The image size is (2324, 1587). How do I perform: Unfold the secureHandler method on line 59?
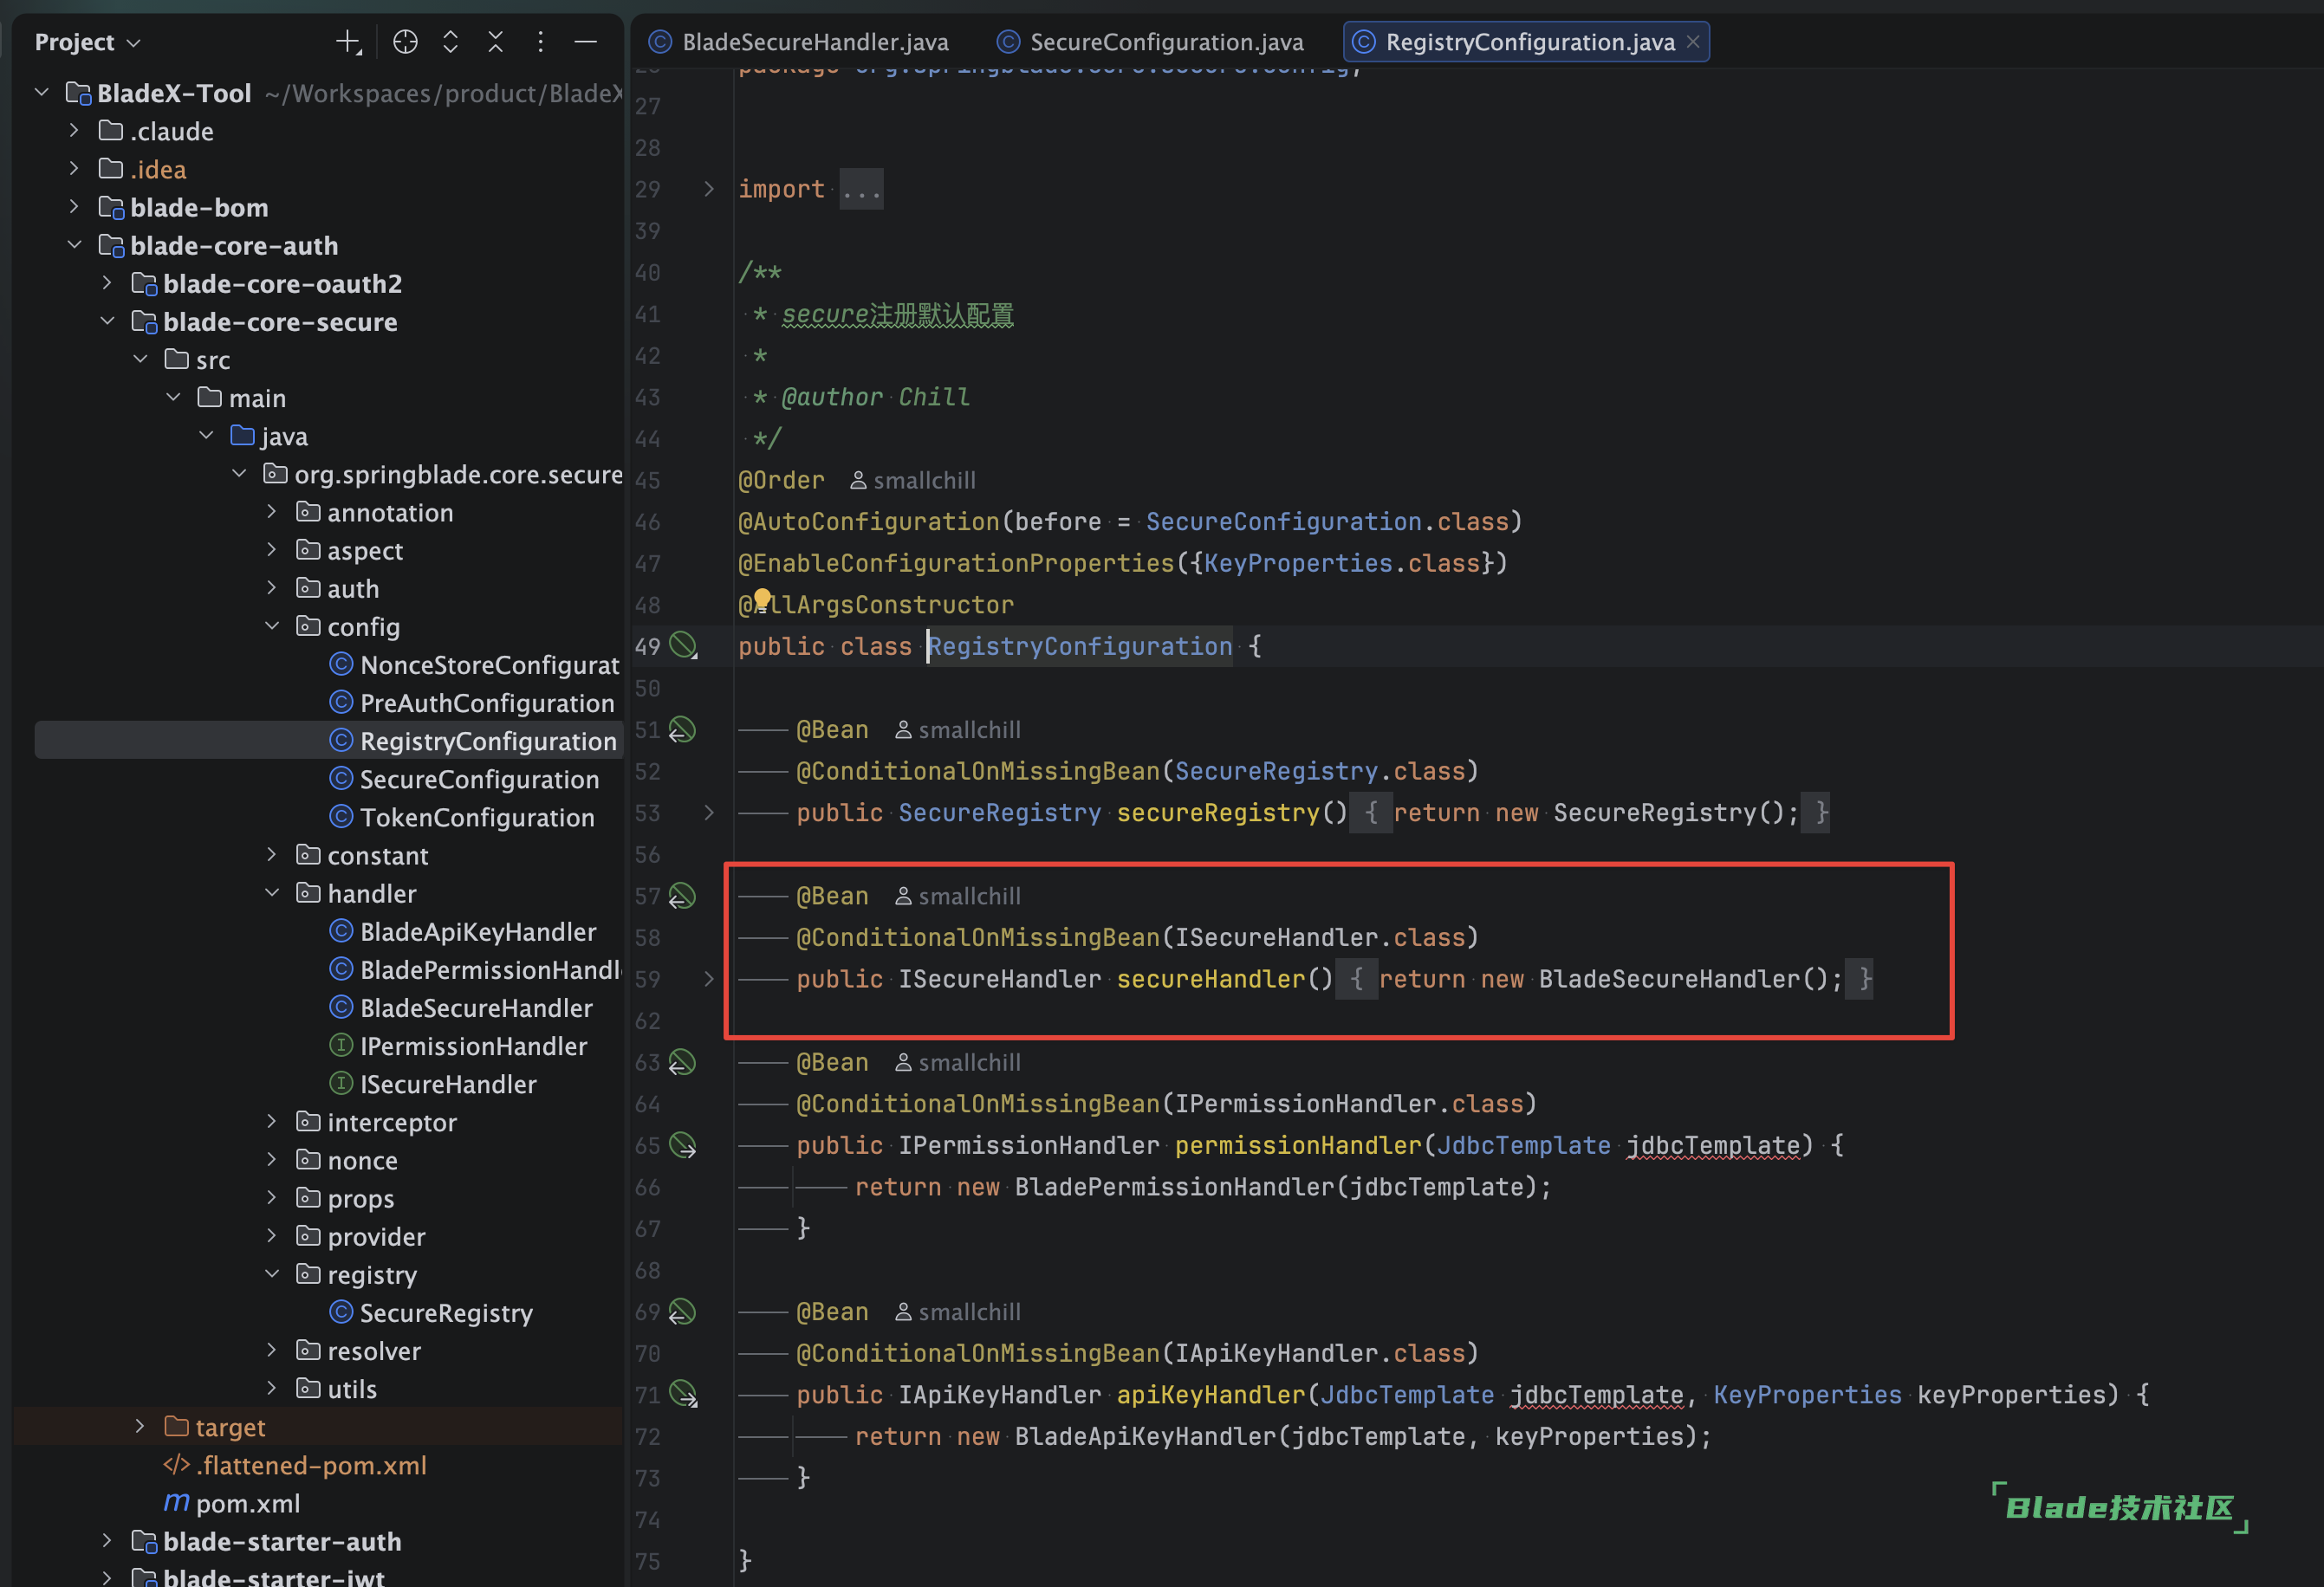pyautogui.click(x=709, y=979)
